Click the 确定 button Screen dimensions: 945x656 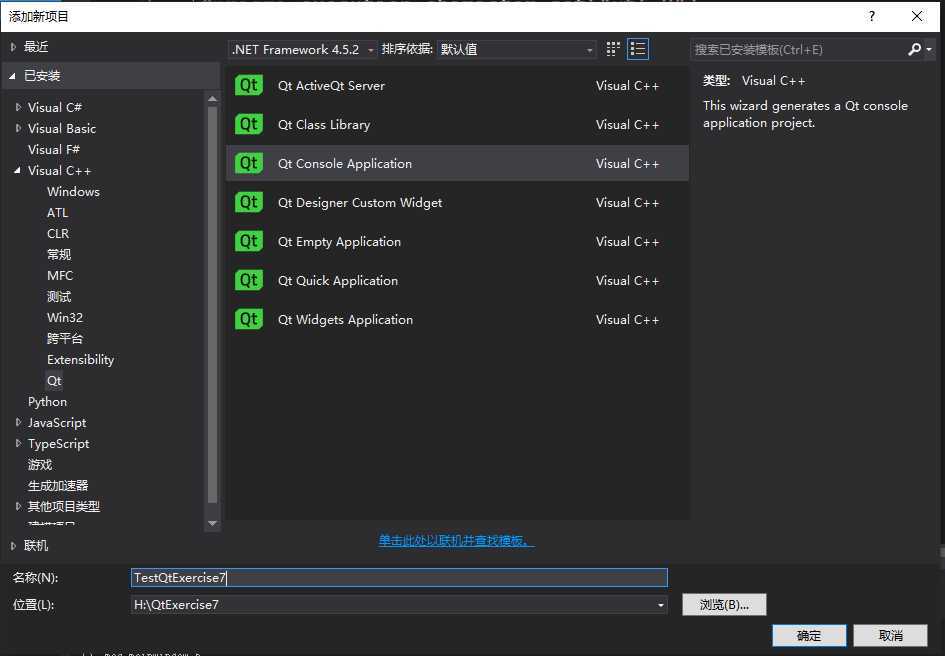pos(809,636)
